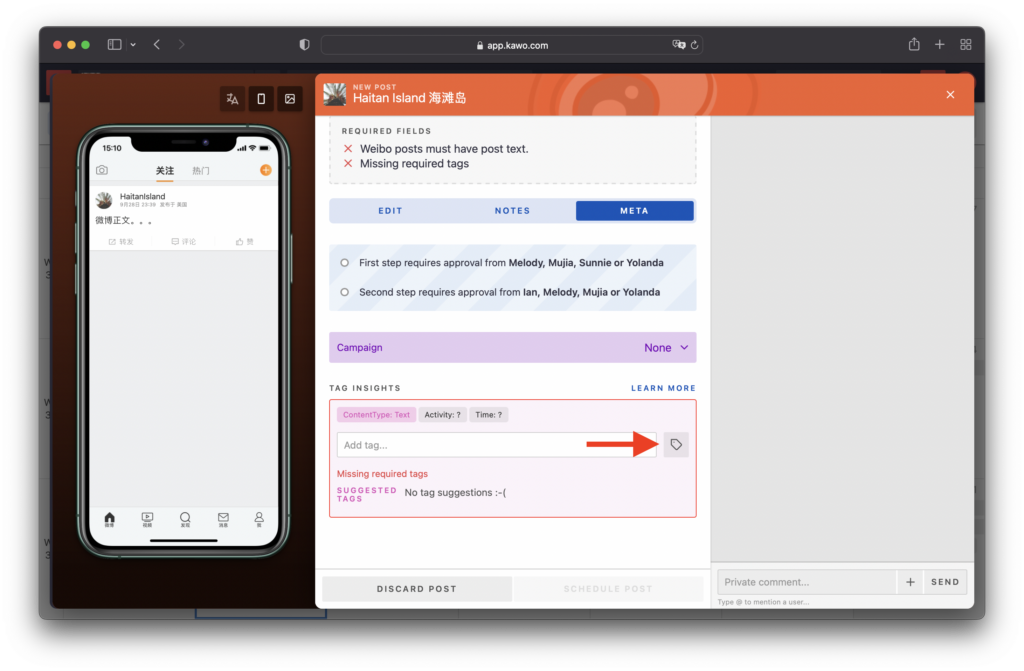The width and height of the screenshot is (1024, 671).
Task: Click the plus icon next to Private comment
Action: point(910,582)
